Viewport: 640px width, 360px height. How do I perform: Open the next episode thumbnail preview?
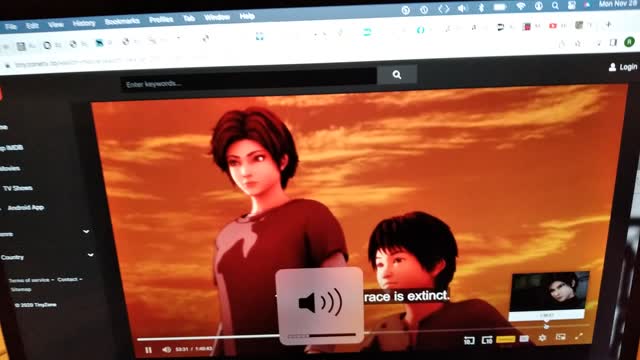549,291
